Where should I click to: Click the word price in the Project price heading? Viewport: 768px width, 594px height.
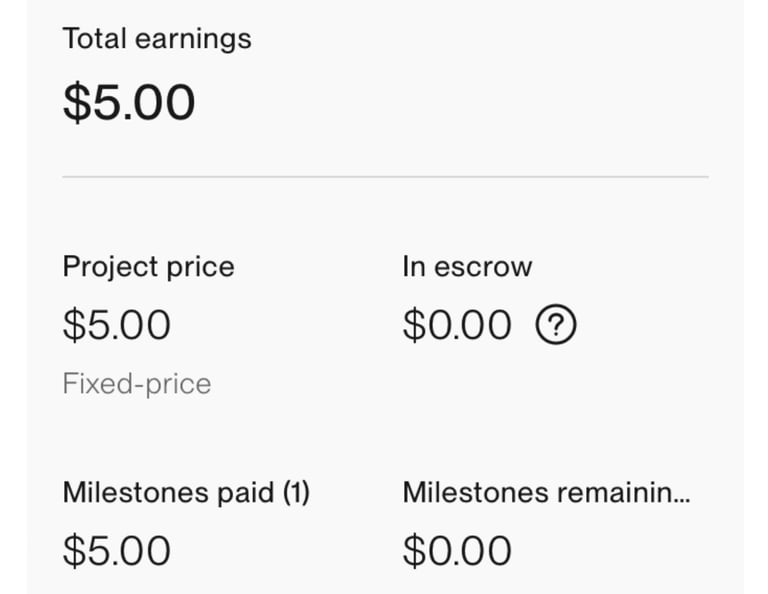pyautogui.click(x=200, y=268)
